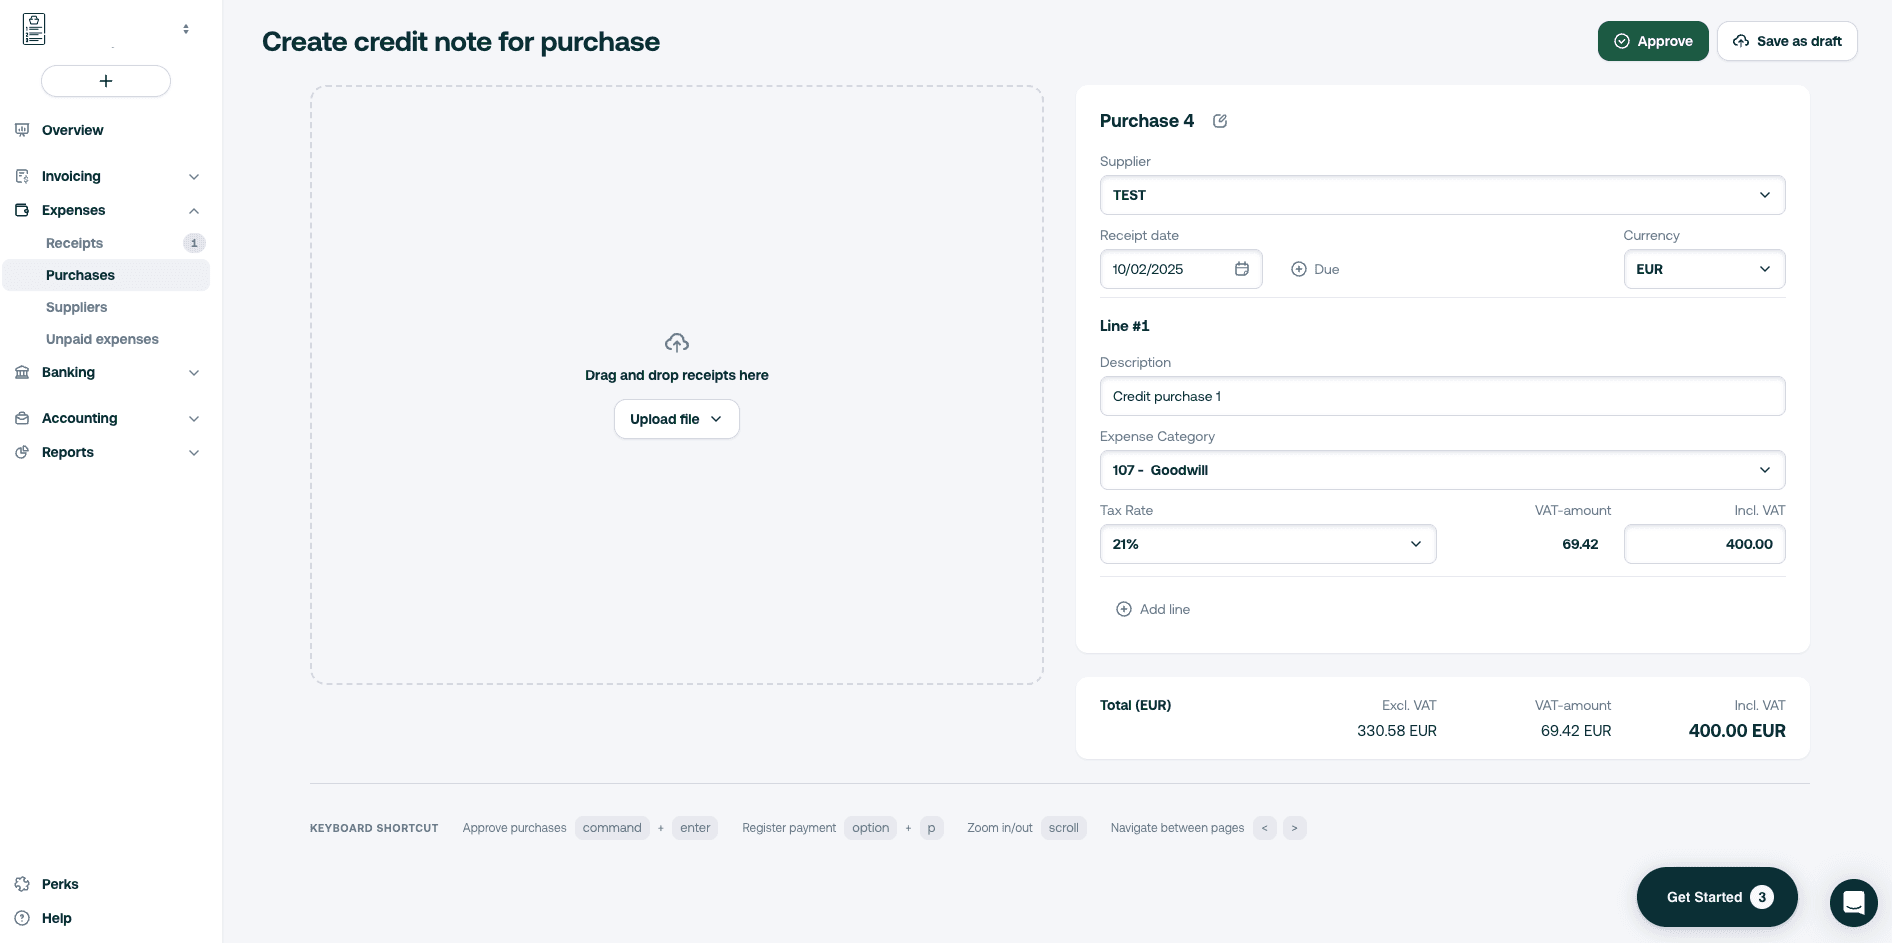Screen dimensions: 1892x943
Task: Click the Due plus icon
Action: point(1298,269)
